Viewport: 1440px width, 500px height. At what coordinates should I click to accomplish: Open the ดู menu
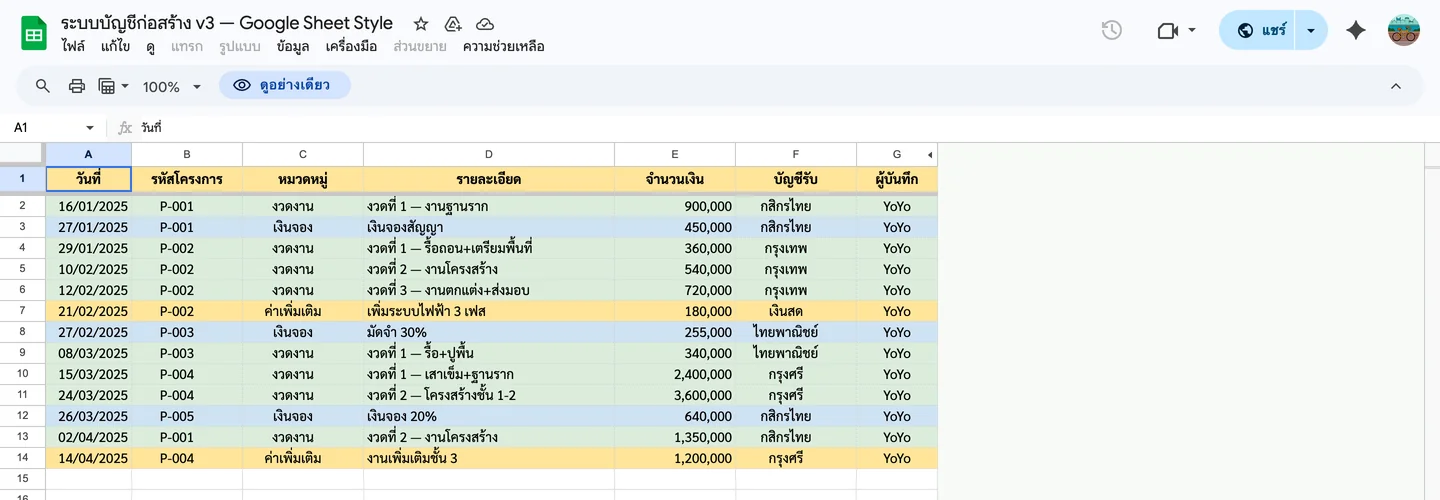click(x=150, y=46)
